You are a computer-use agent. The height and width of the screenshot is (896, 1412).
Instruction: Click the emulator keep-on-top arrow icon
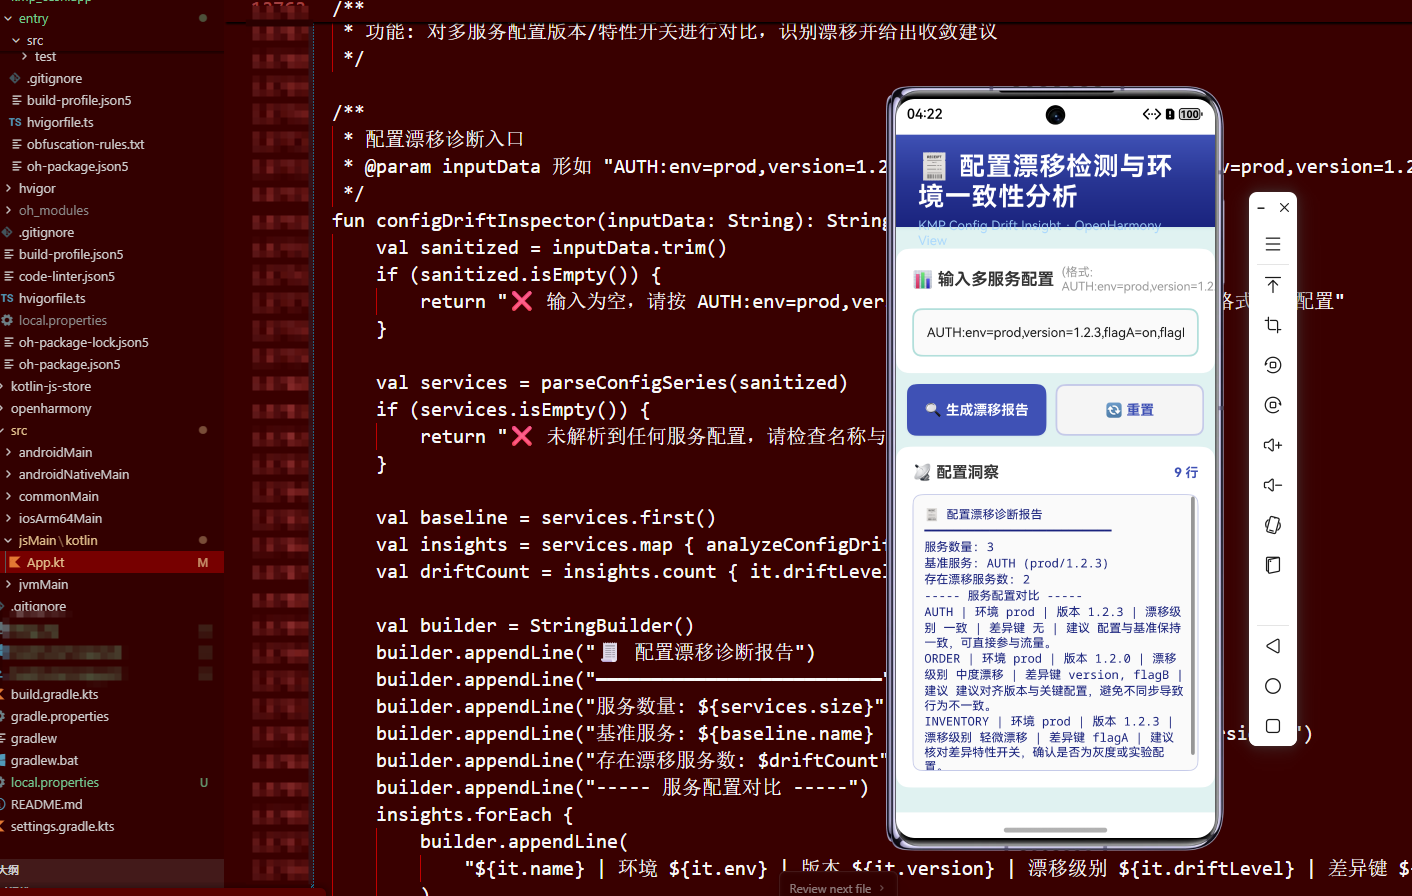click(1273, 285)
